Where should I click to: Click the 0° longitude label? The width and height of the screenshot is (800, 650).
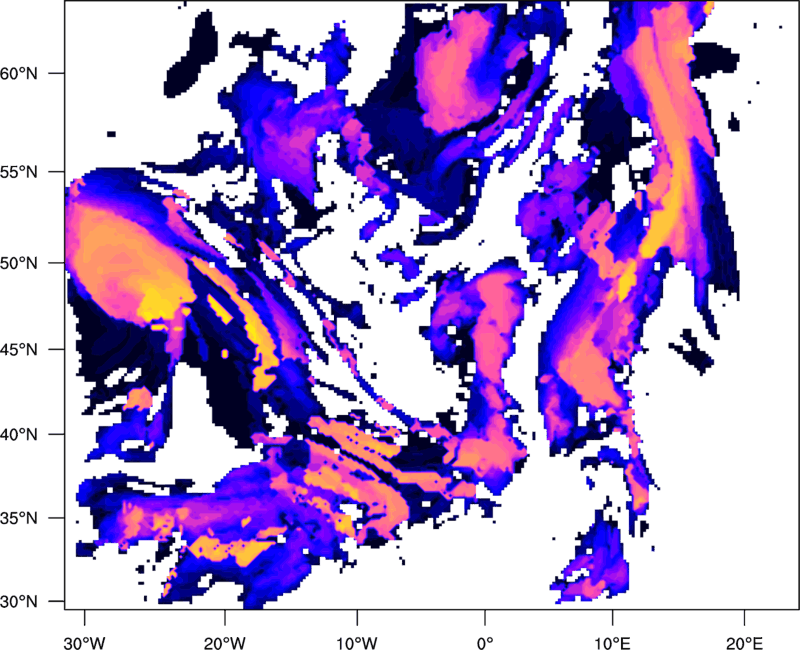(x=485, y=642)
